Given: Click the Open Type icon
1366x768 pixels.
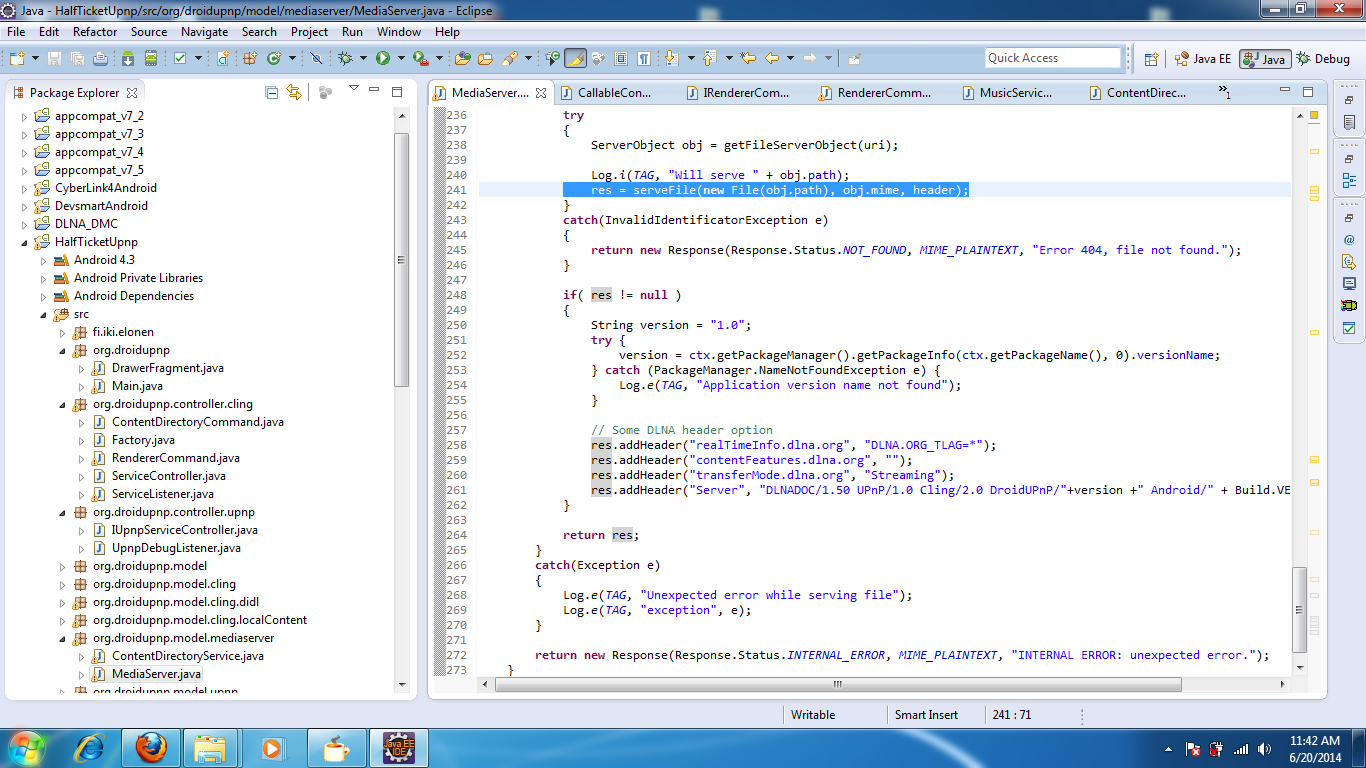Looking at the screenshot, I should pyautogui.click(x=464, y=58).
